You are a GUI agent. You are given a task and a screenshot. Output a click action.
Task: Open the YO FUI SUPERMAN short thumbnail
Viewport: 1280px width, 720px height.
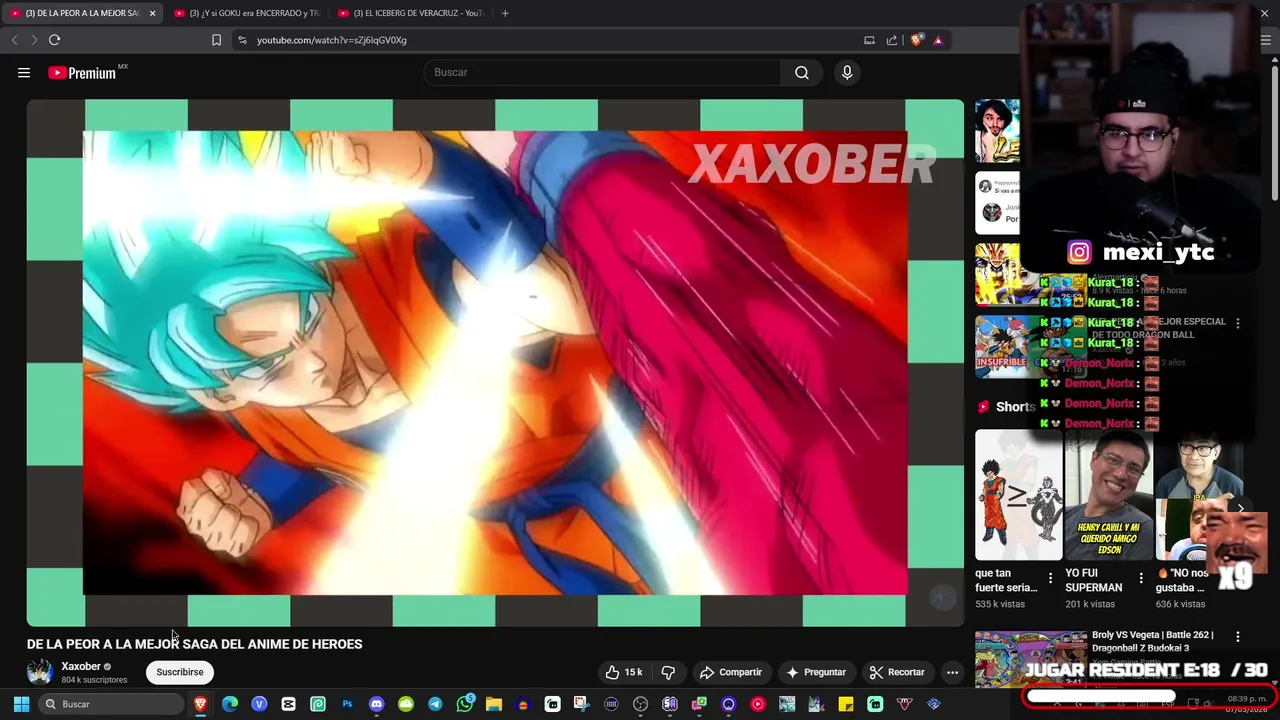(x=1109, y=495)
